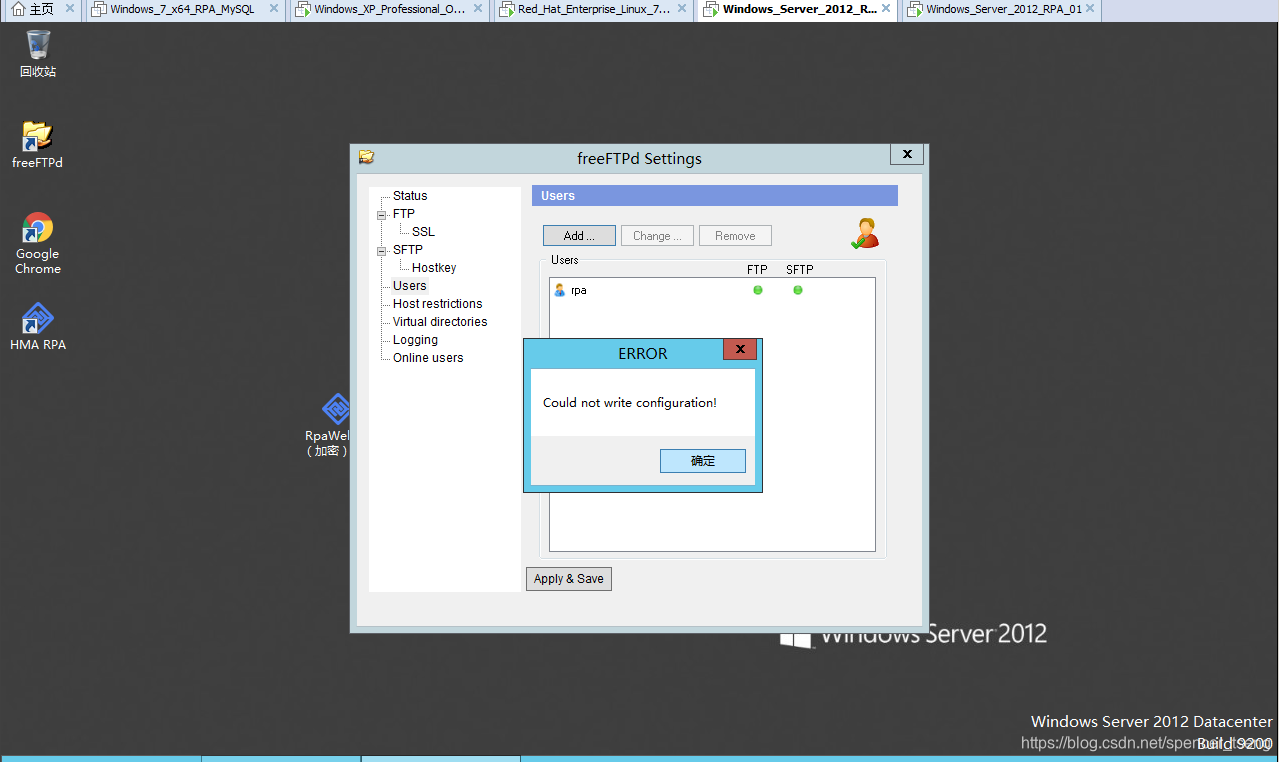Click the Remove user button
This screenshot has height=762, width=1280.
point(735,236)
